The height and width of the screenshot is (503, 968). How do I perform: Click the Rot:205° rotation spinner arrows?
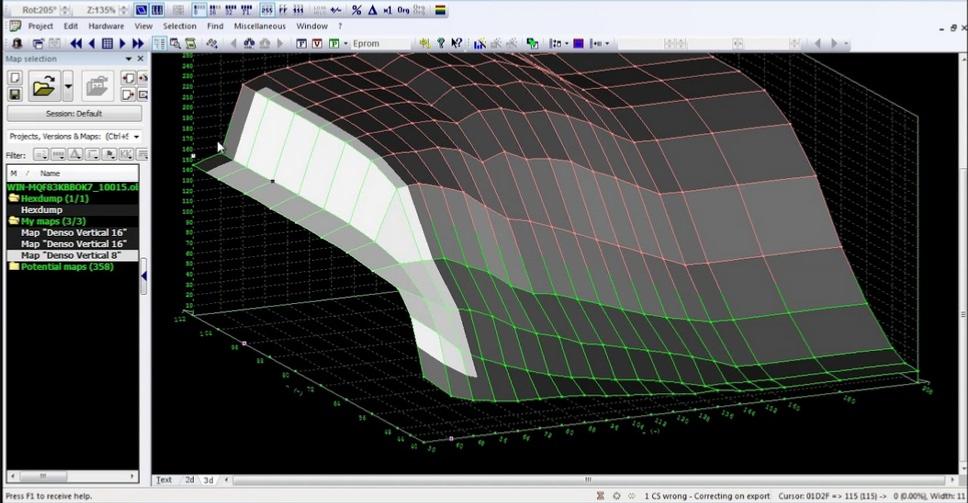coord(66,10)
